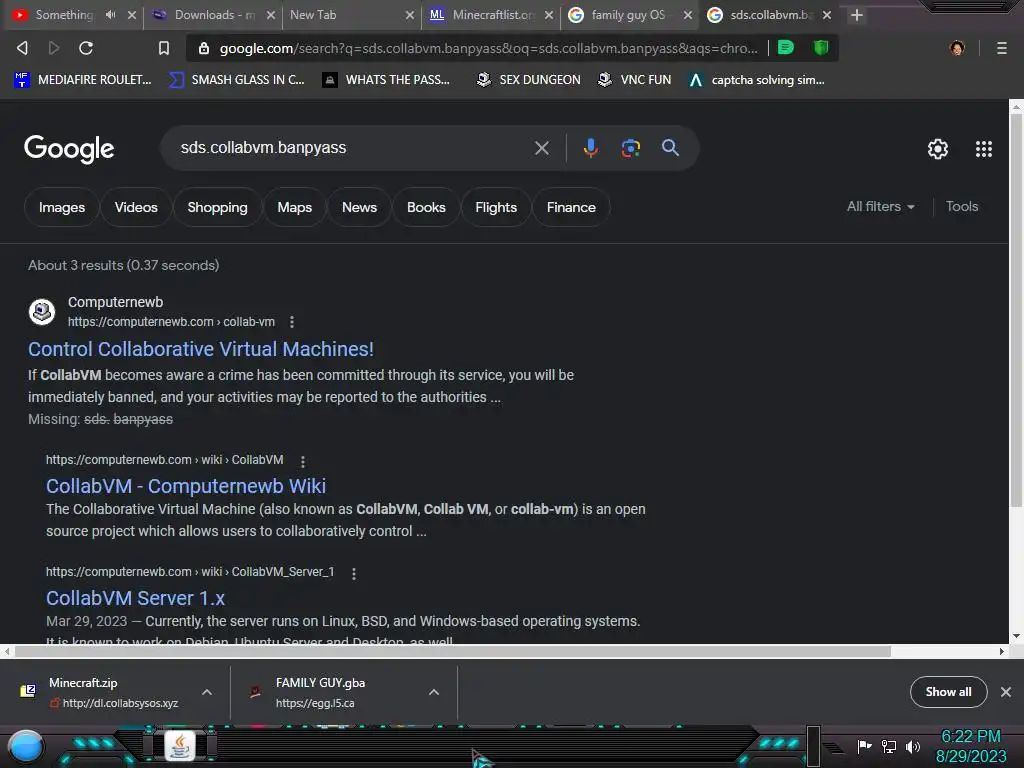Open the Action Center flag tray icon

[x=864, y=746]
